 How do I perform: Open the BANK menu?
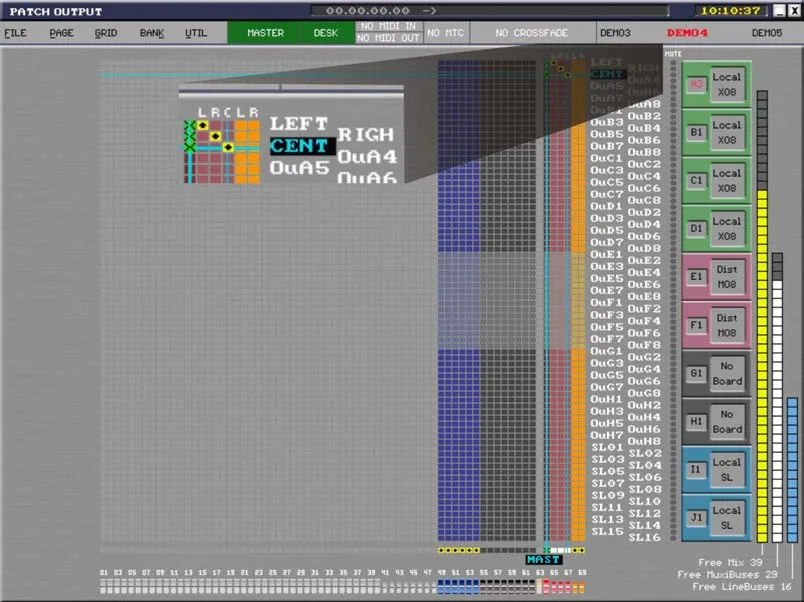[152, 33]
